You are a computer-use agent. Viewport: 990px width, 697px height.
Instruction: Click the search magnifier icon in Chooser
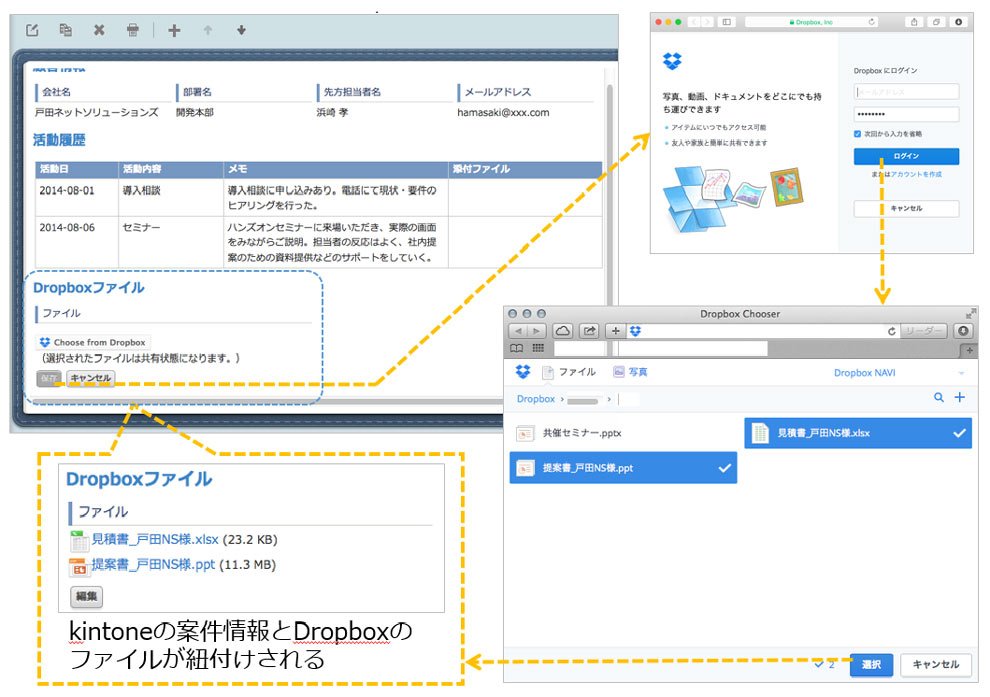pyautogui.click(x=939, y=397)
